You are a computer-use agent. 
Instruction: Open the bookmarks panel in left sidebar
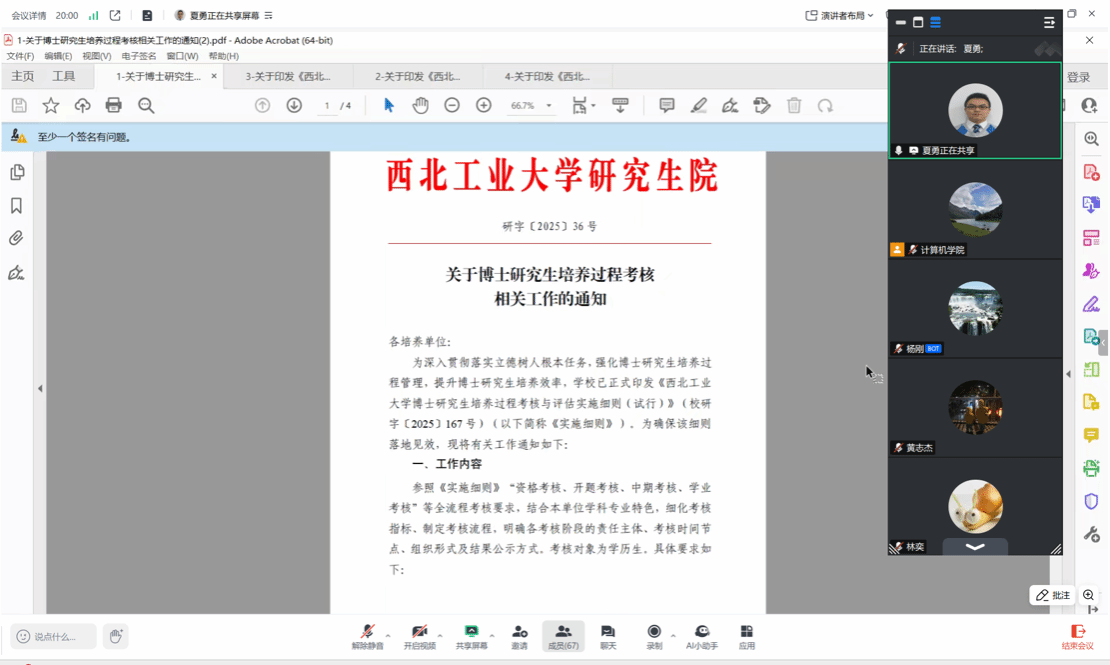[x=17, y=206]
